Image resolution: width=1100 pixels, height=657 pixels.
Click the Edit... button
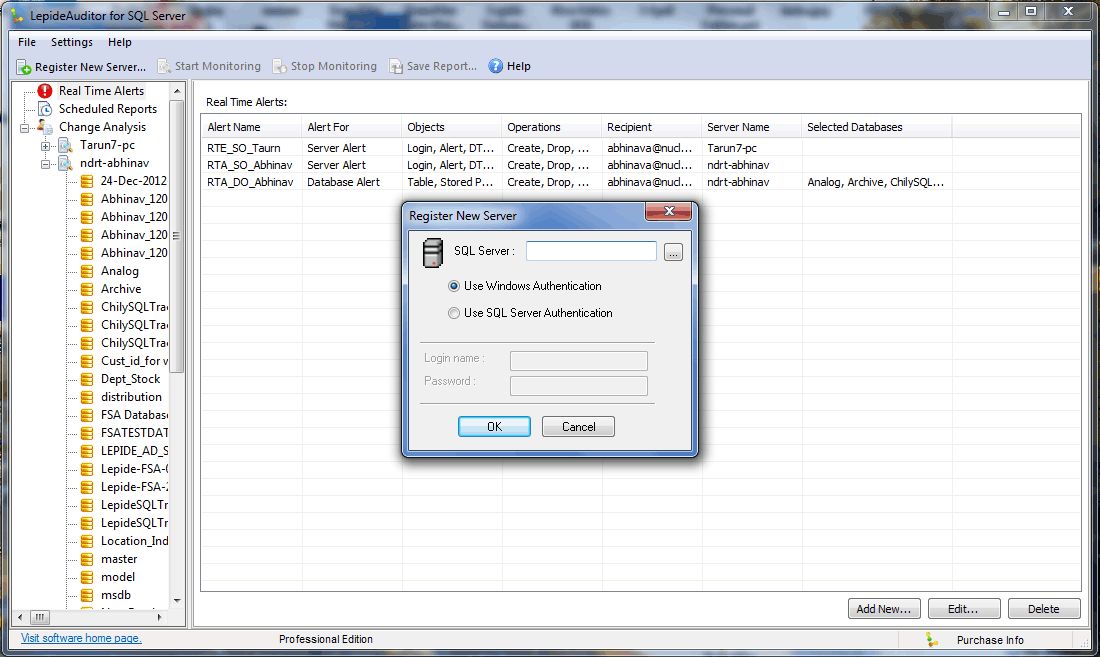(963, 609)
